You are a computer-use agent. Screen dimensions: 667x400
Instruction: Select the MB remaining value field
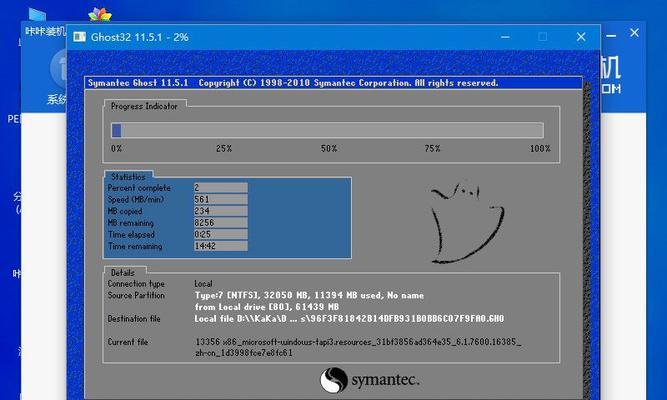219,222
